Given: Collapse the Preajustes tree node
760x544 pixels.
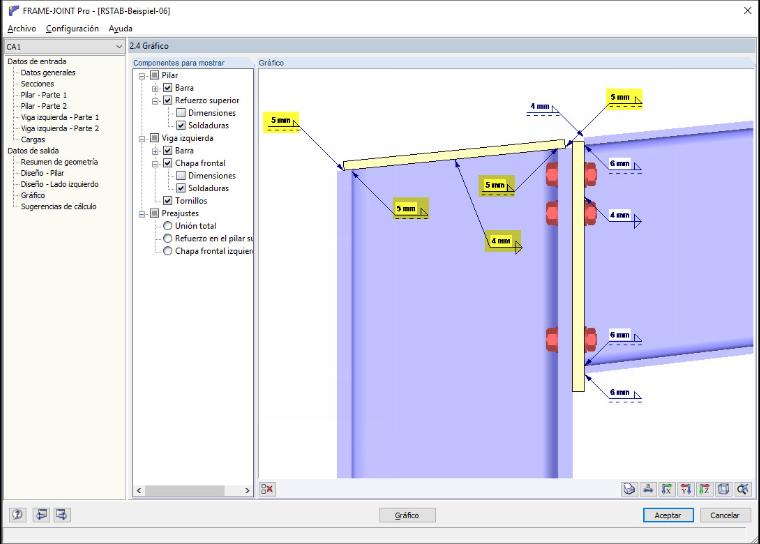Looking at the screenshot, I should [142, 214].
